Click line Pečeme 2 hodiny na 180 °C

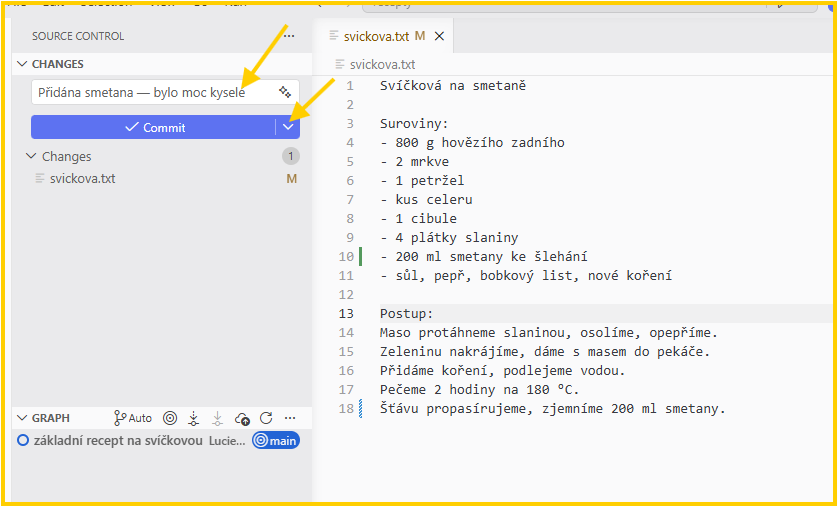click(x=480, y=390)
